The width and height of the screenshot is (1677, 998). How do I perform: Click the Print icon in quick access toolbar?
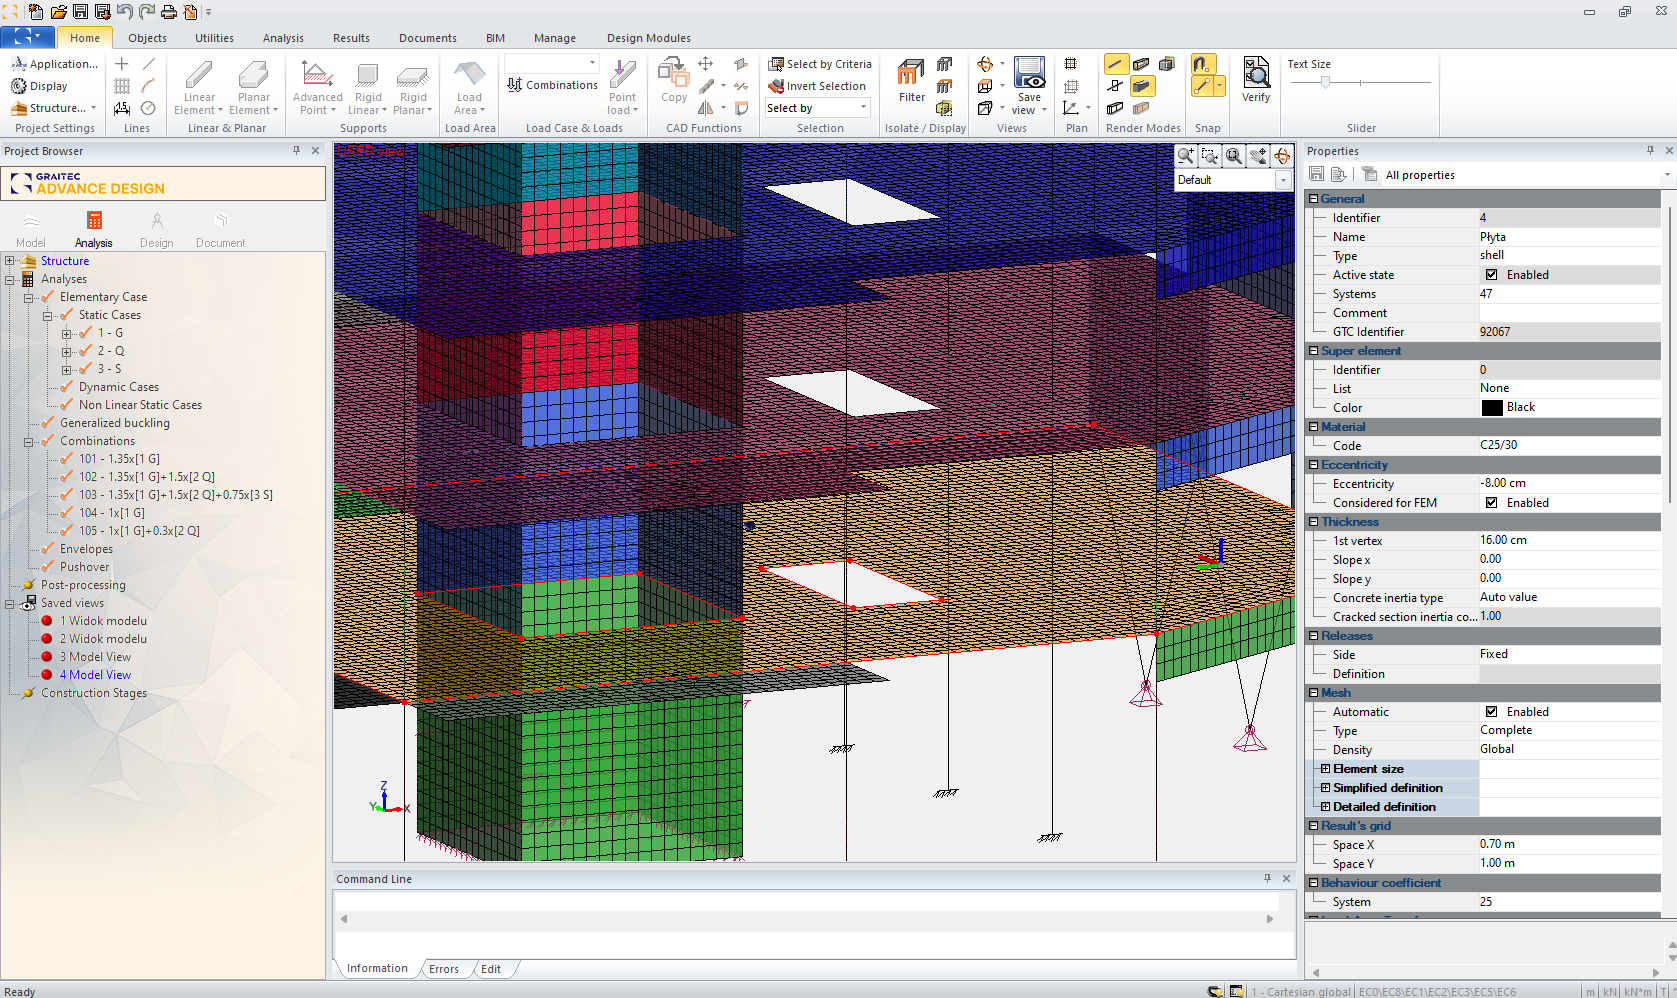coord(168,12)
